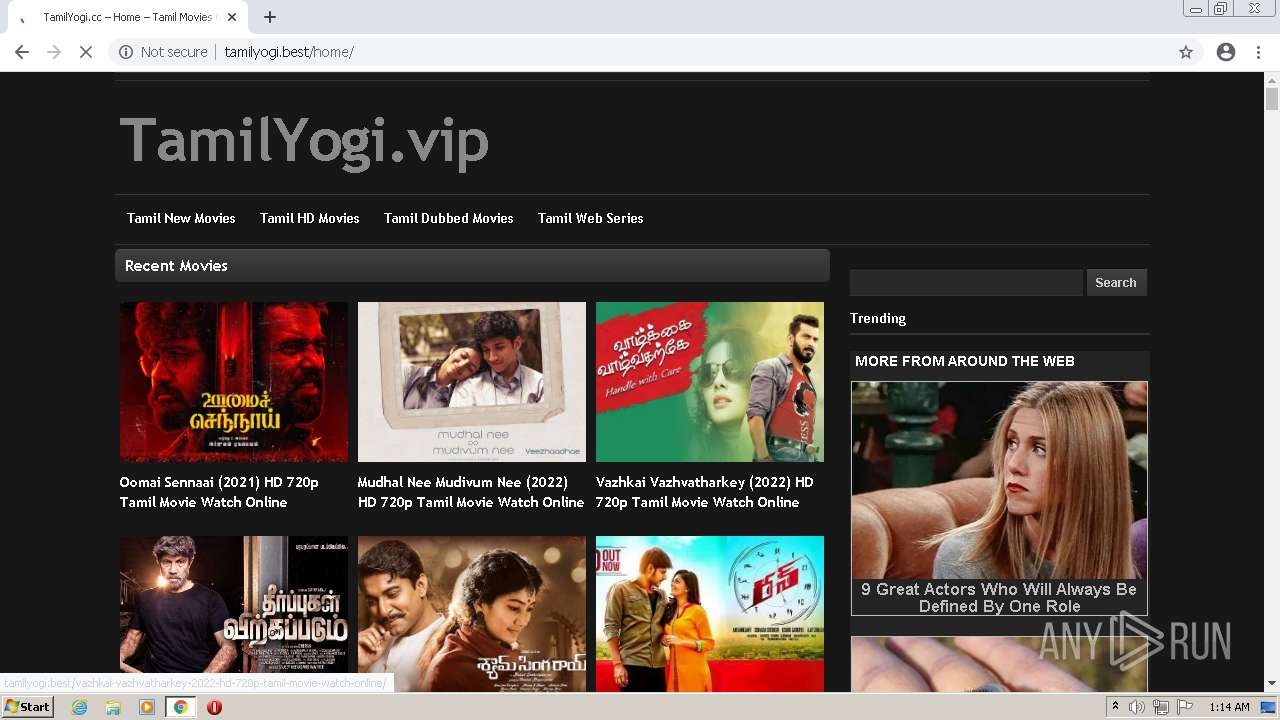The image size is (1280, 720).
Task: Select the TamilYogi.cc browser tab
Action: (x=126, y=17)
